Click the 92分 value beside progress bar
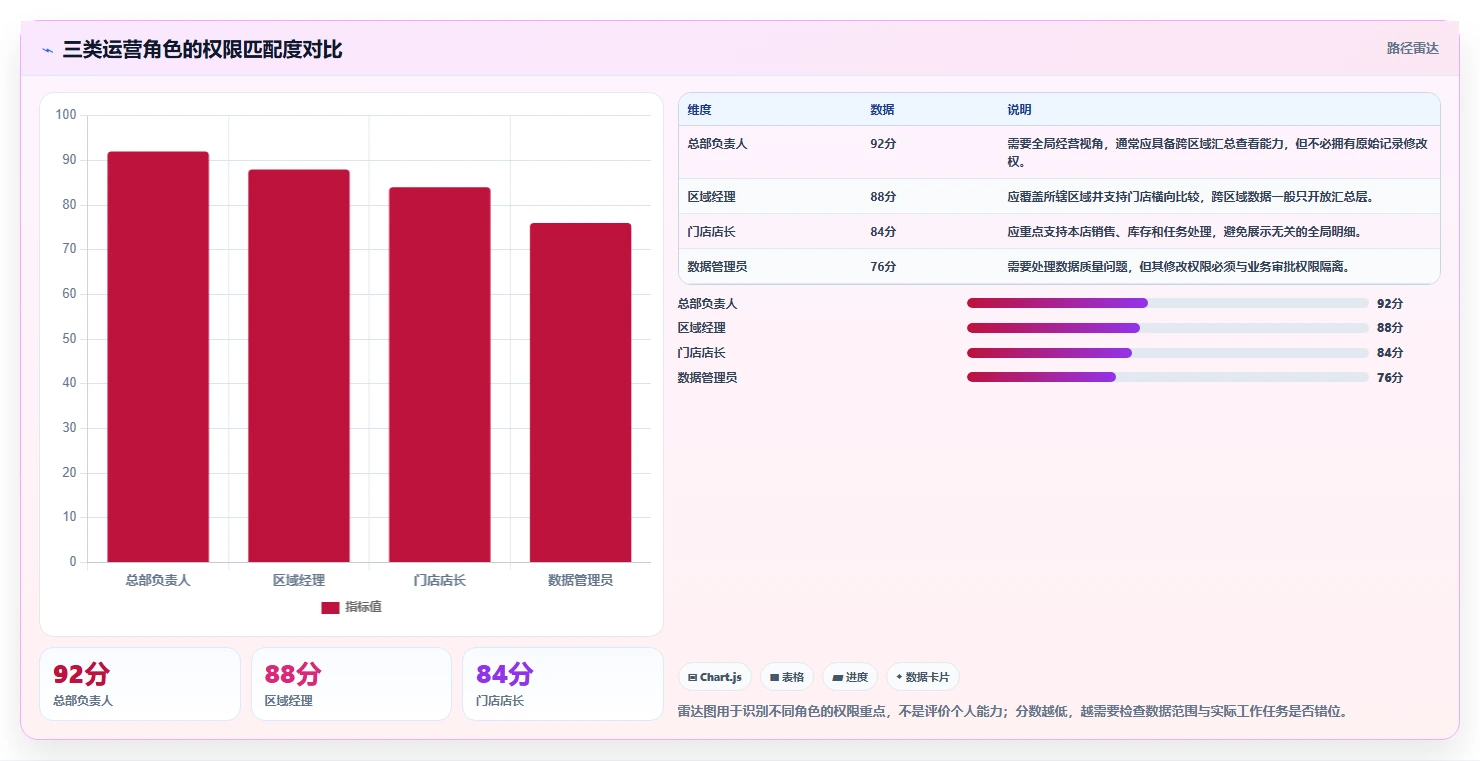The width and height of the screenshot is (1480, 761). click(x=1390, y=303)
